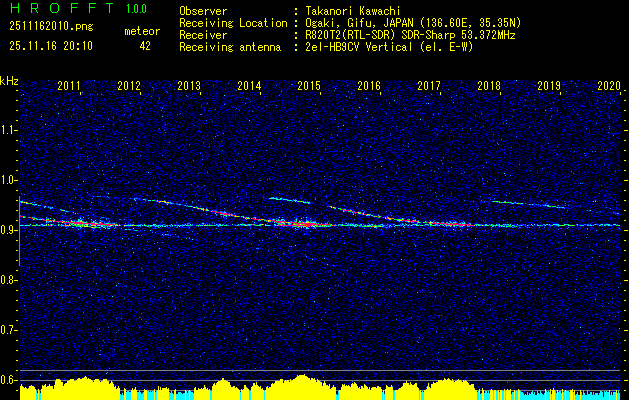Click the 0.6 frequency axis label
This screenshot has height=400, width=629.
click(8, 380)
